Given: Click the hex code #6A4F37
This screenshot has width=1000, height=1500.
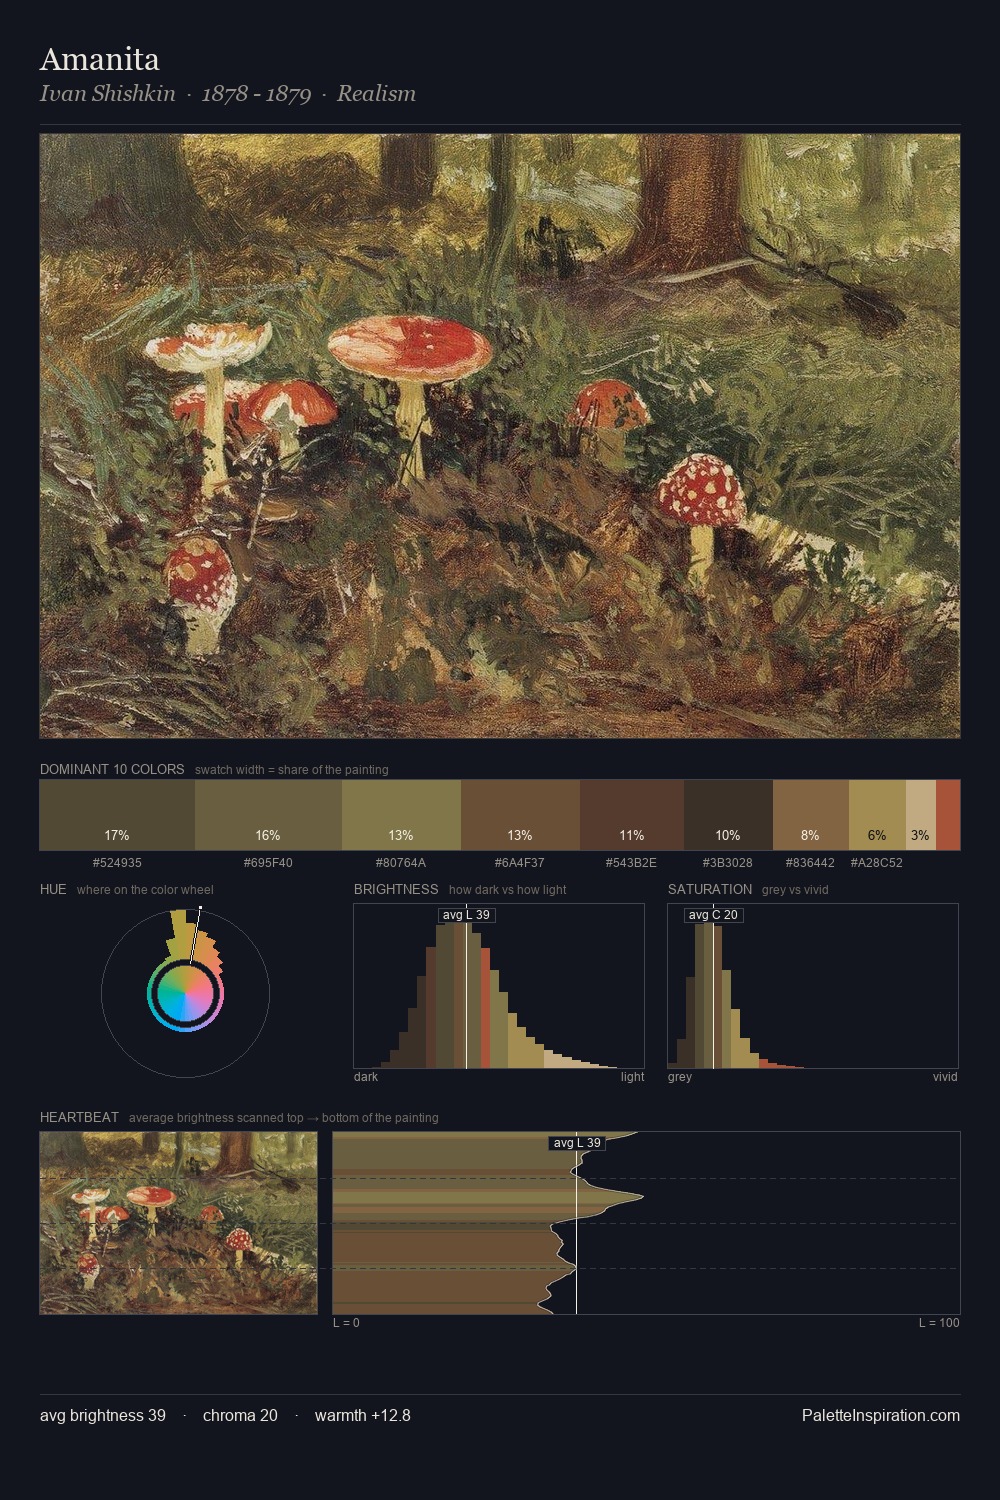Looking at the screenshot, I should coord(520,863).
